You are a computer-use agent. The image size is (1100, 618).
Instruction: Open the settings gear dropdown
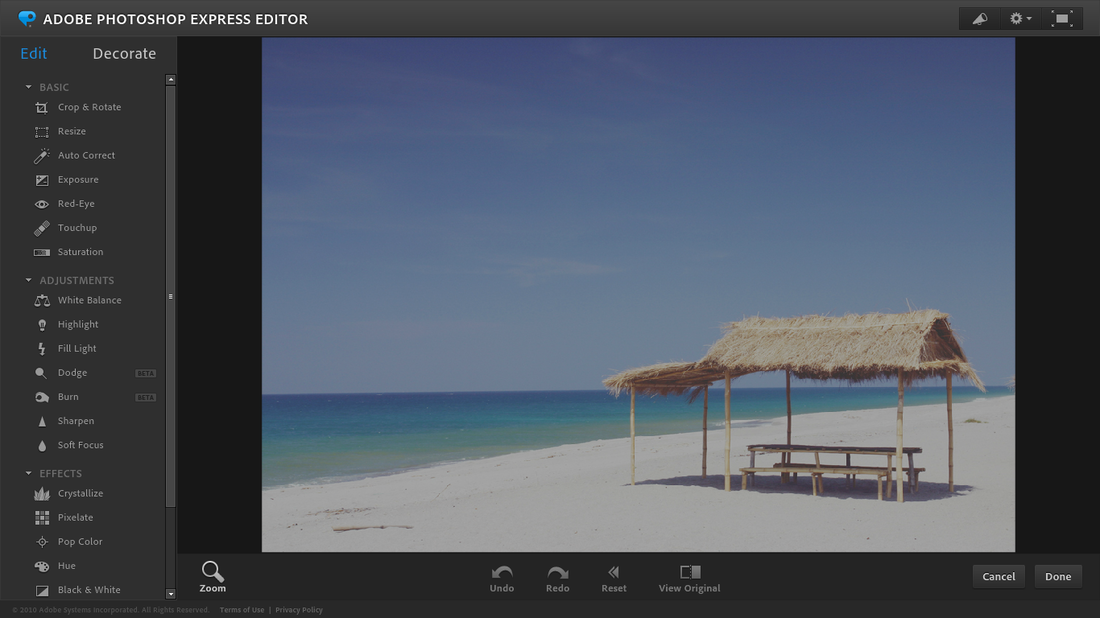click(1020, 19)
